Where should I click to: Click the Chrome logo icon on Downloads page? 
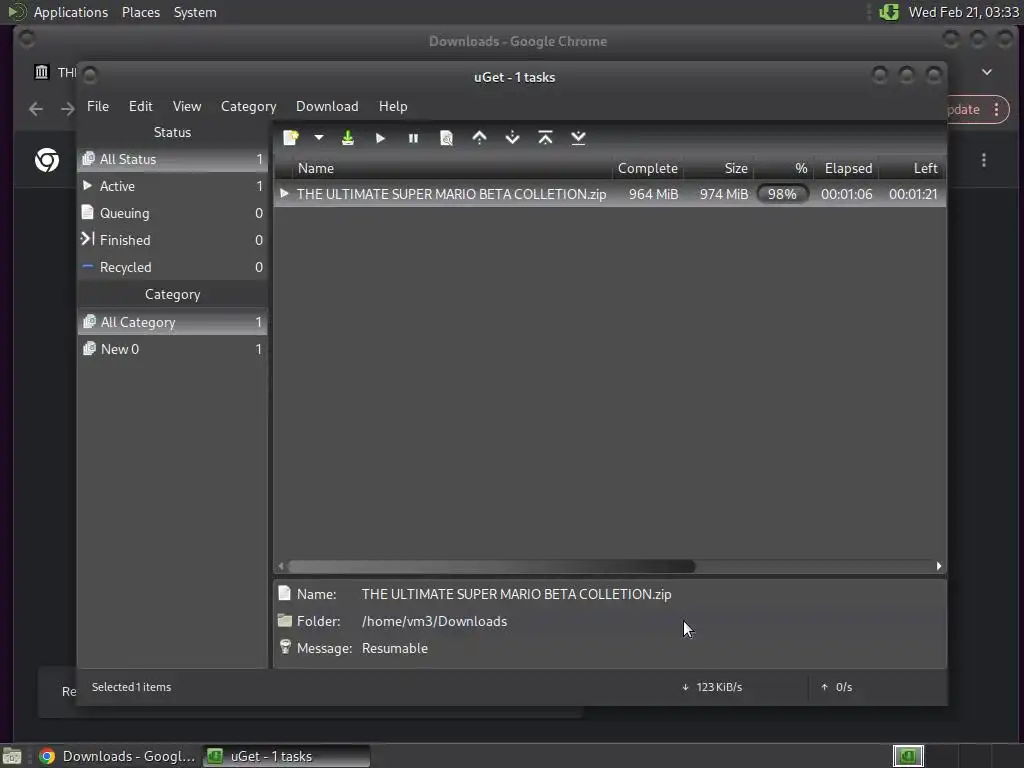pyautogui.click(x=47, y=160)
